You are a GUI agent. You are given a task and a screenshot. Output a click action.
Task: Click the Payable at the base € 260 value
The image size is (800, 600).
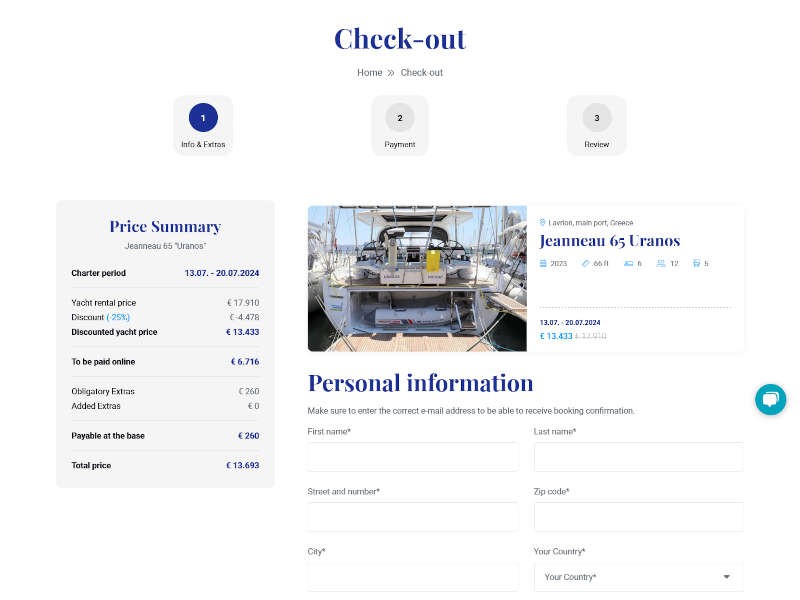coord(248,436)
